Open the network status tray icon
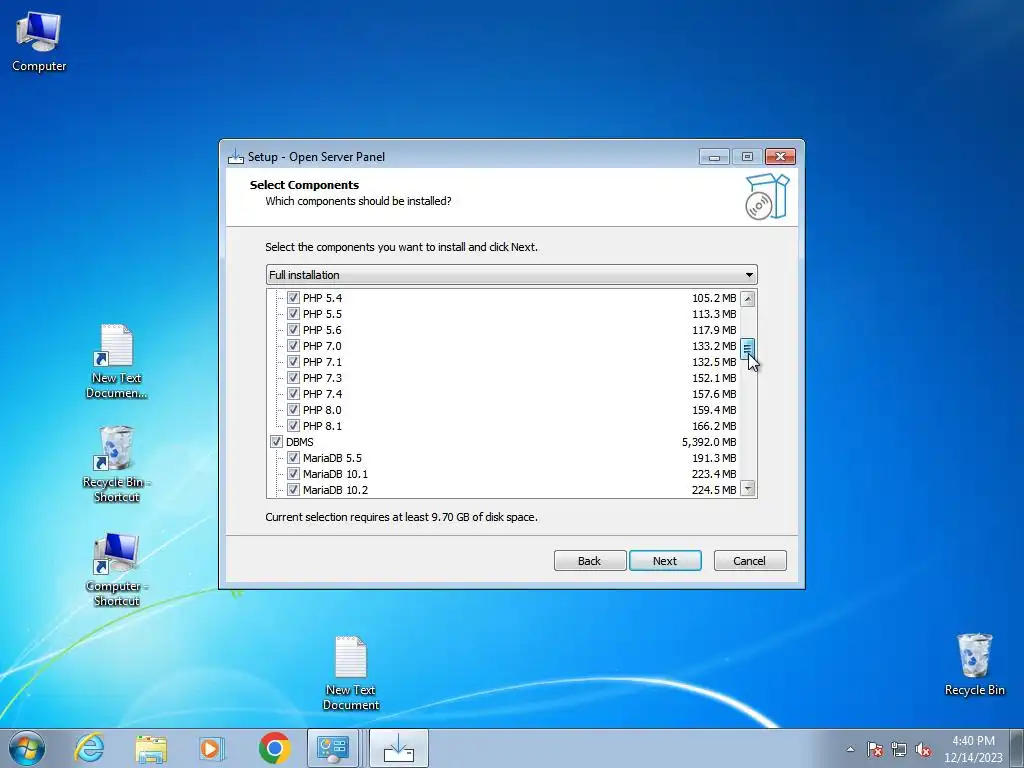The width and height of the screenshot is (1024, 768). [x=899, y=749]
